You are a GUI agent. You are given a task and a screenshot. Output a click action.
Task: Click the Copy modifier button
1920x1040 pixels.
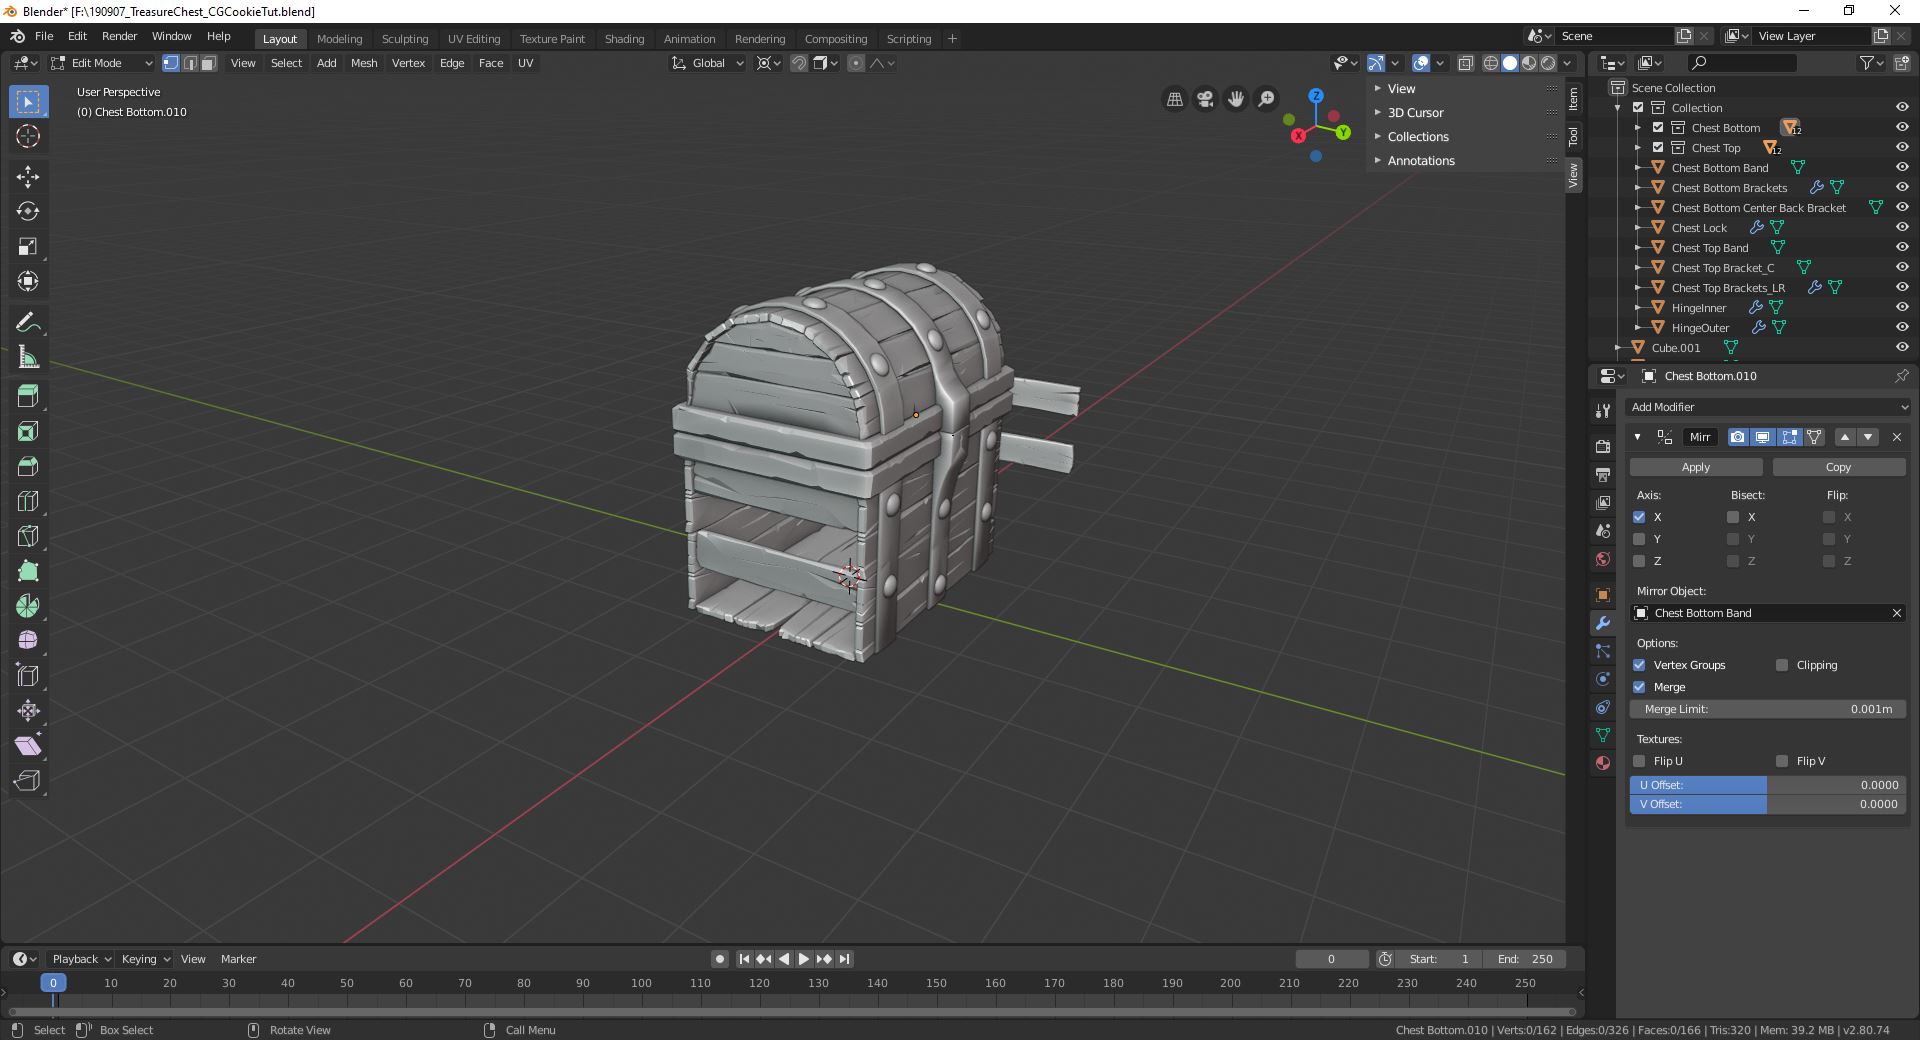pos(1838,467)
